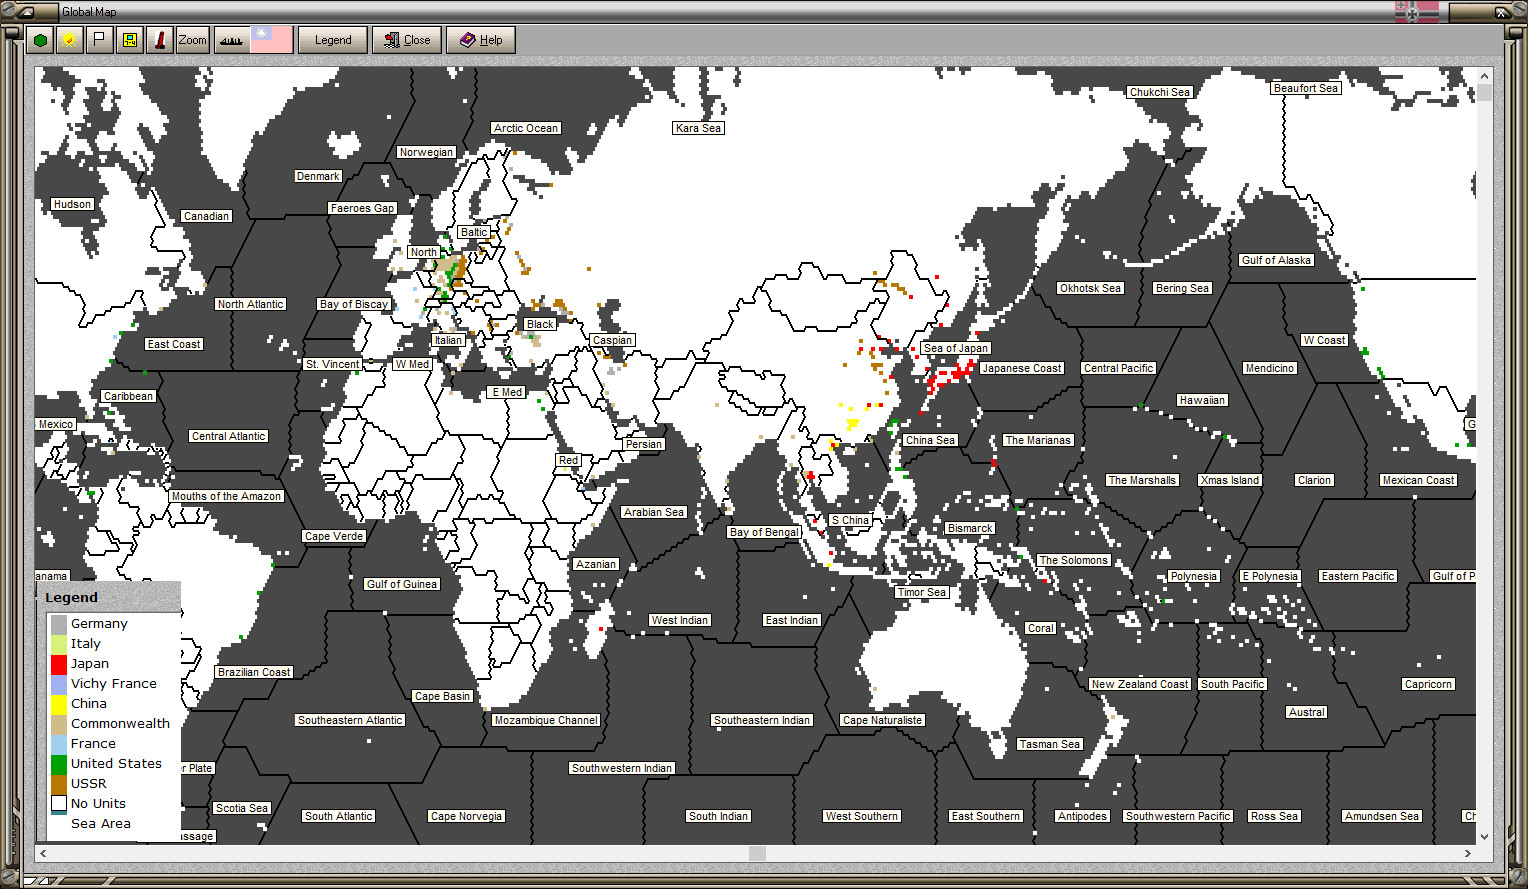Click the map scroll up arrow
This screenshot has width=1528, height=889.
tap(1485, 75)
